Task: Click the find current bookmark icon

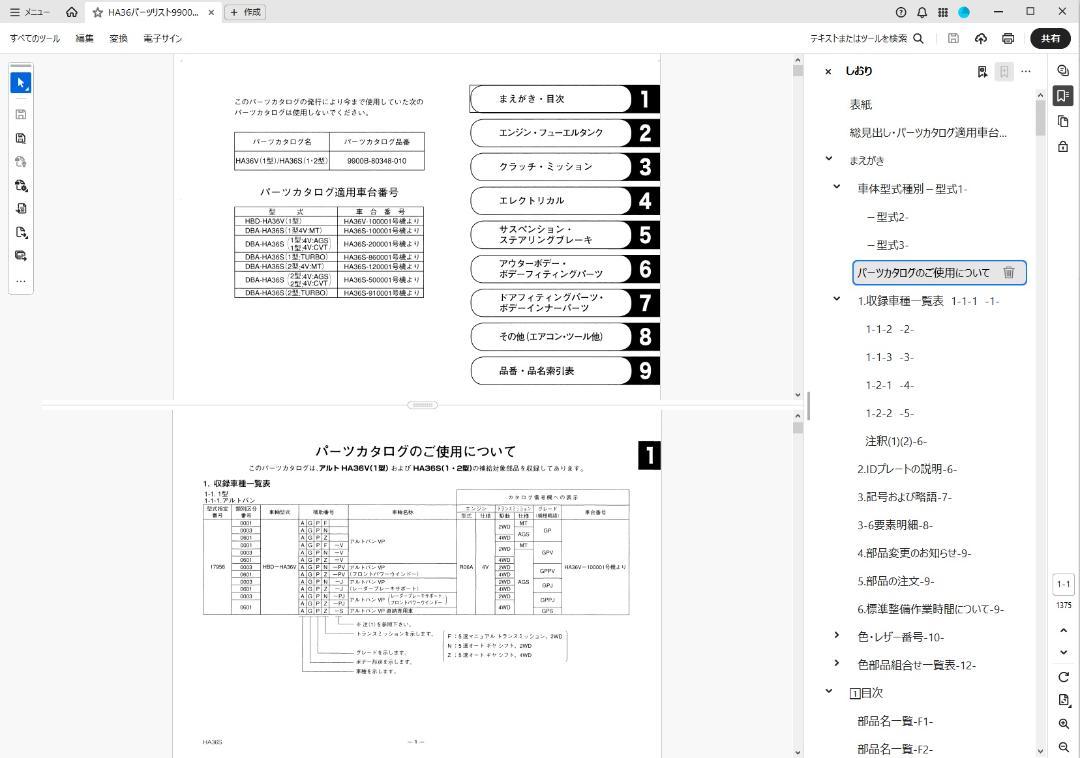Action: pyautogui.click(x=982, y=72)
